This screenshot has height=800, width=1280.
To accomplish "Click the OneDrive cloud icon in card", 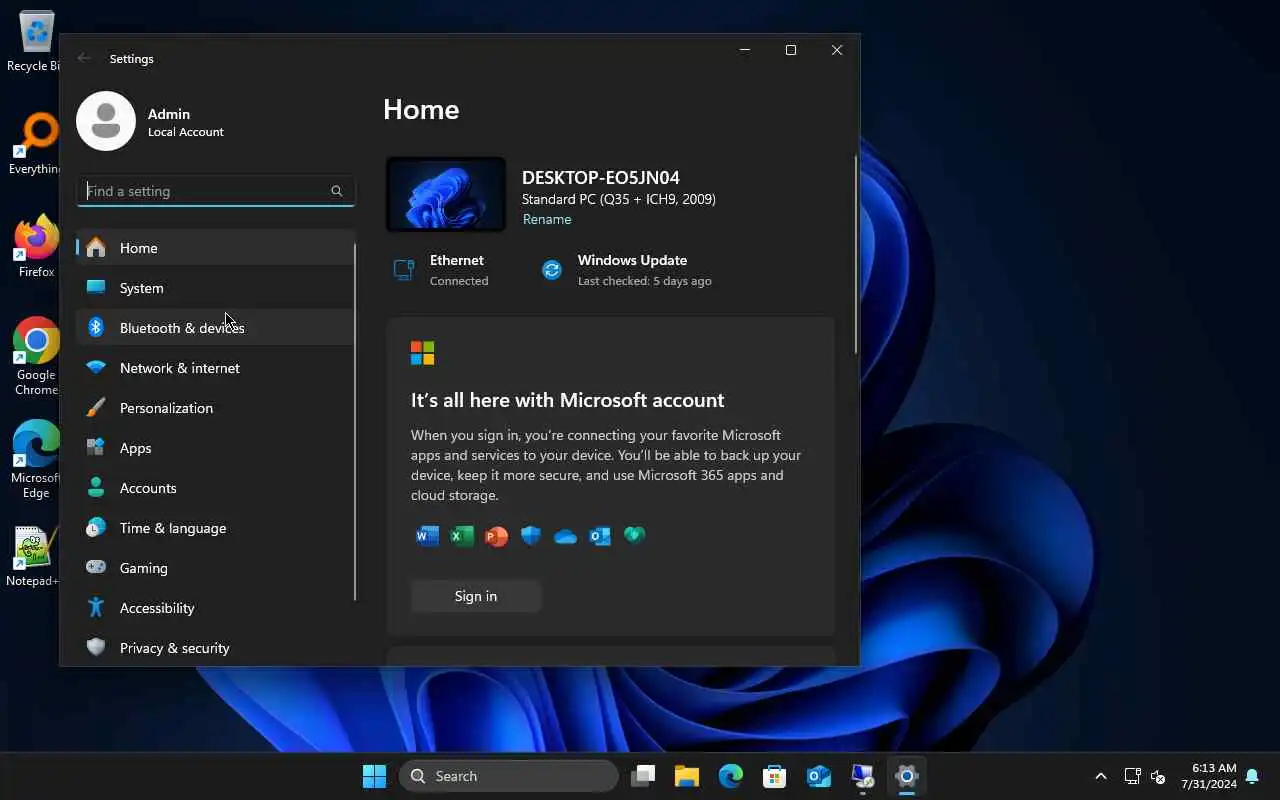I will 565,537.
